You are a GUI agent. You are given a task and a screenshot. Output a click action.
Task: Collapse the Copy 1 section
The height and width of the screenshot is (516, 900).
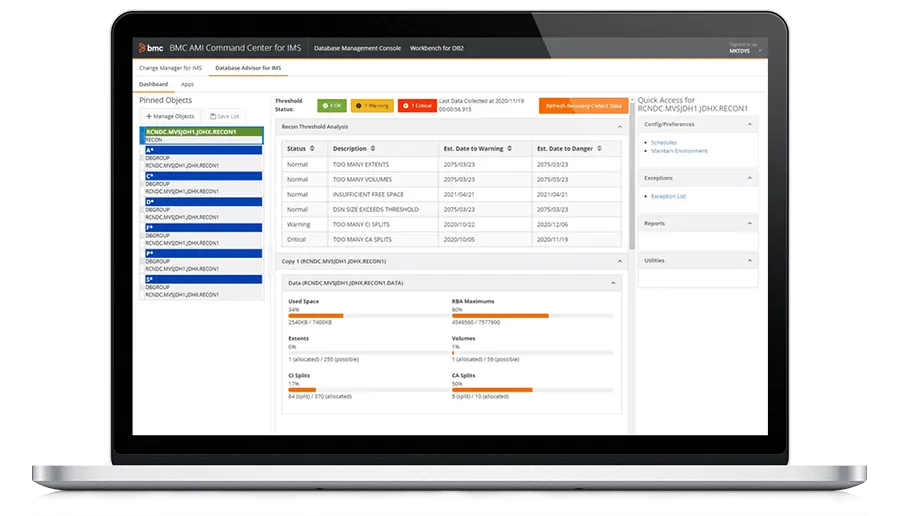(x=619, y=262)
